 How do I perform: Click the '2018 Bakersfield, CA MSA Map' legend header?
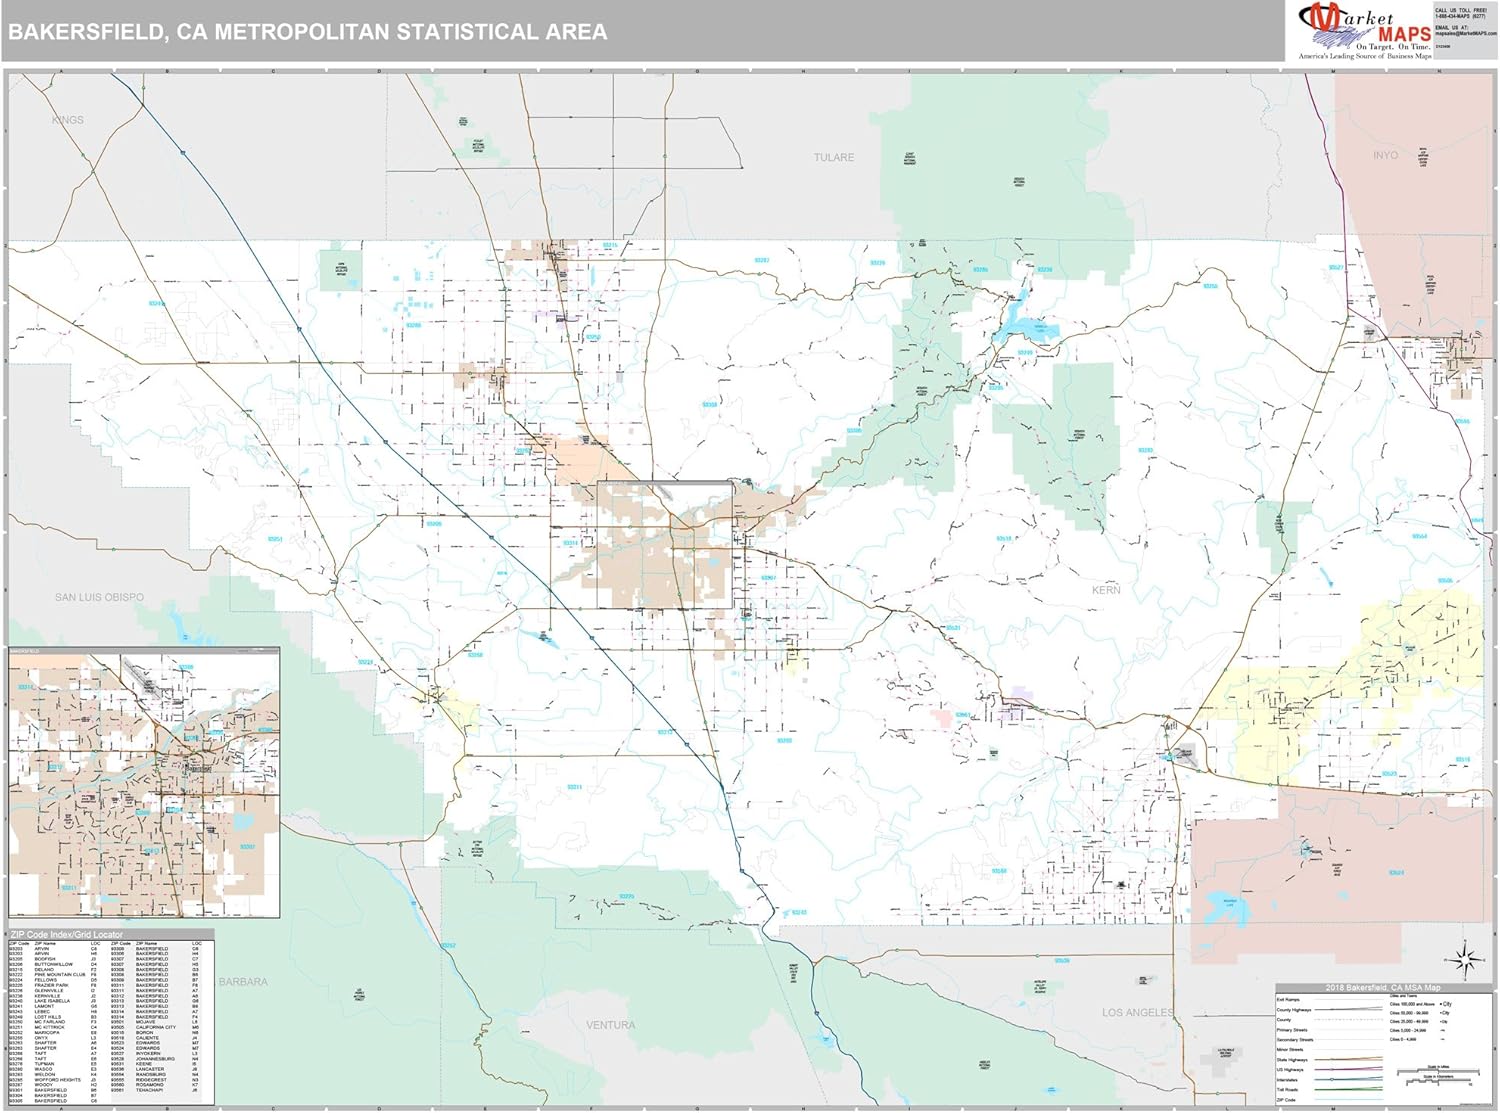point(1384,988)
